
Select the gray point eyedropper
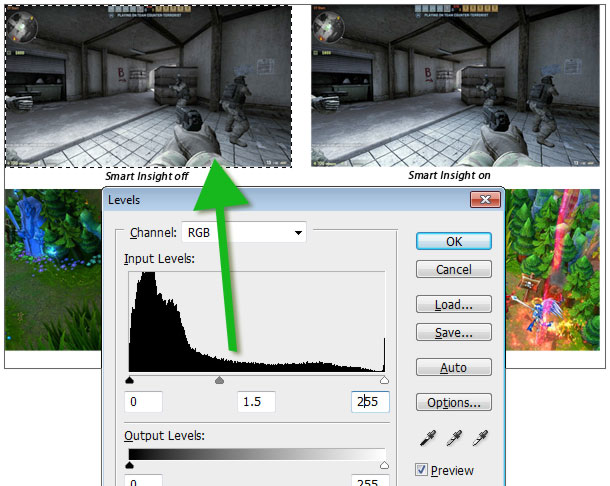[454, 438]
